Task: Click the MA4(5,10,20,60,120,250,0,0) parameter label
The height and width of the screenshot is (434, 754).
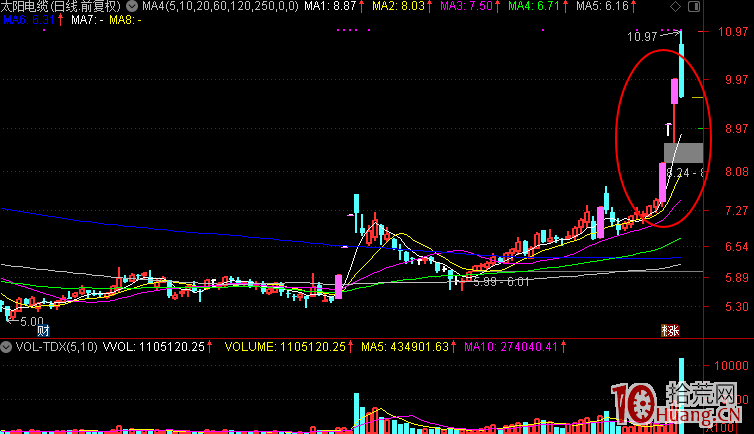Action: point(220,6)
